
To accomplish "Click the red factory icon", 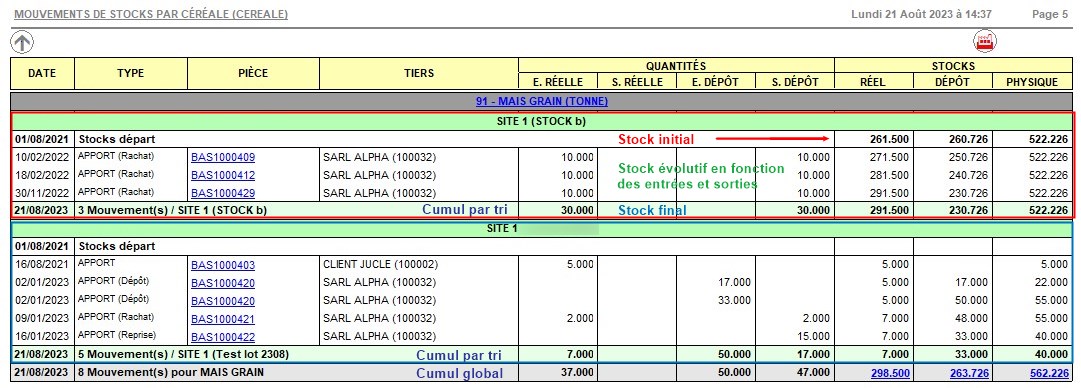I will pyautogui.click(x=985, y=42).
